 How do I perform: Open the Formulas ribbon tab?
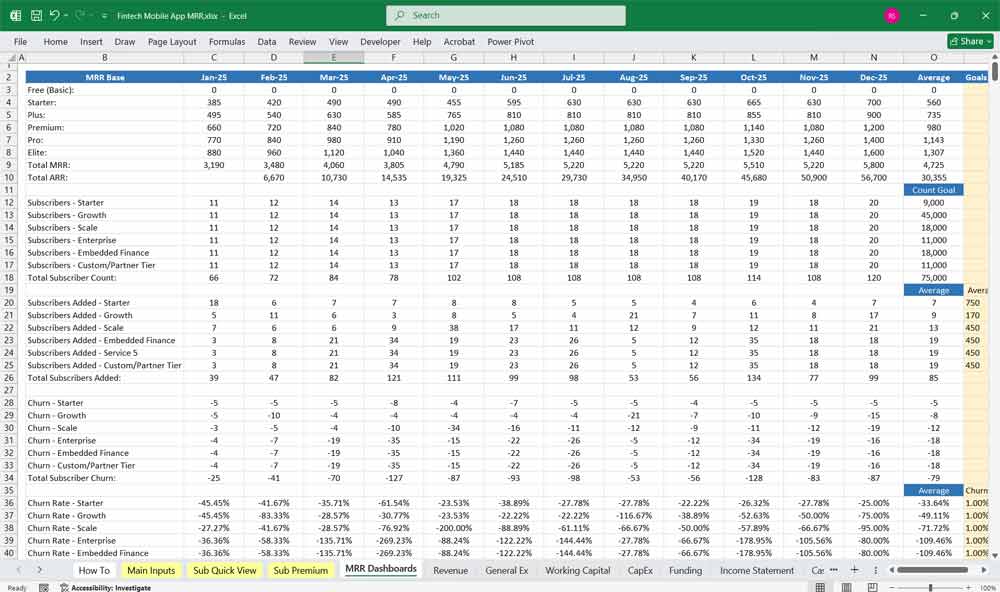click(x=226, y=42)
